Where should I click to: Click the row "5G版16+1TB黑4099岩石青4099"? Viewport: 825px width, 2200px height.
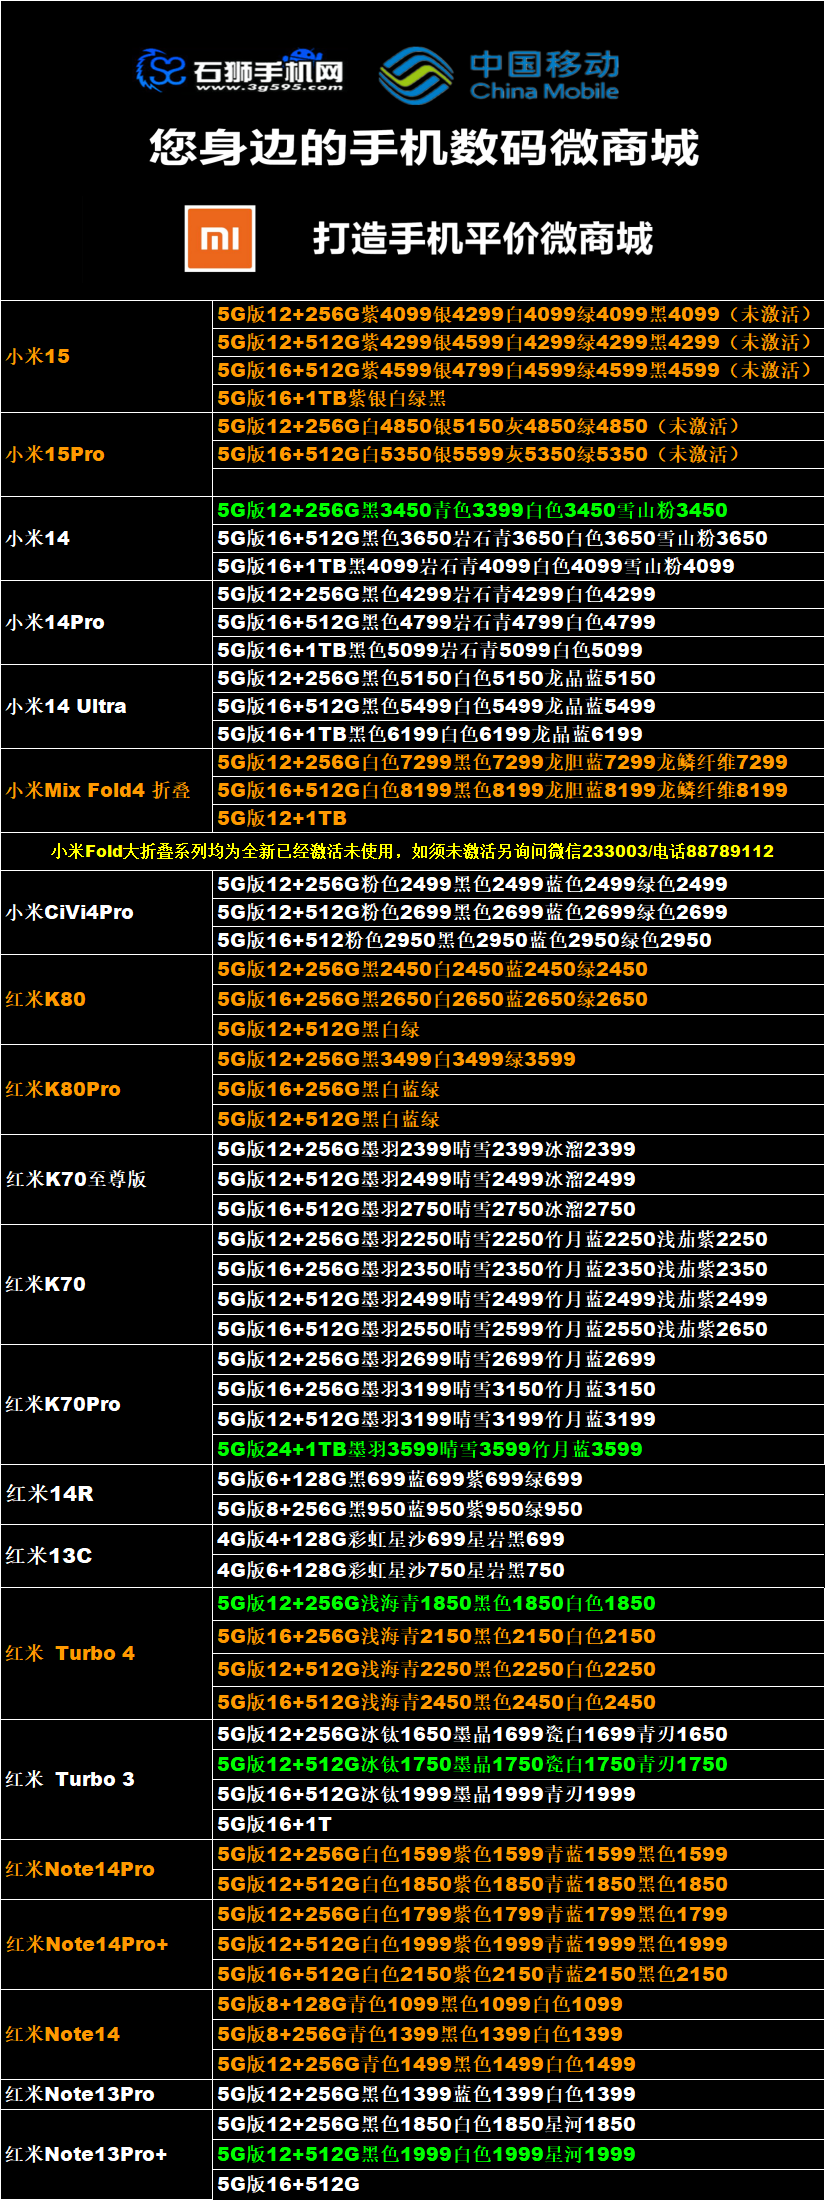(518, 566)
